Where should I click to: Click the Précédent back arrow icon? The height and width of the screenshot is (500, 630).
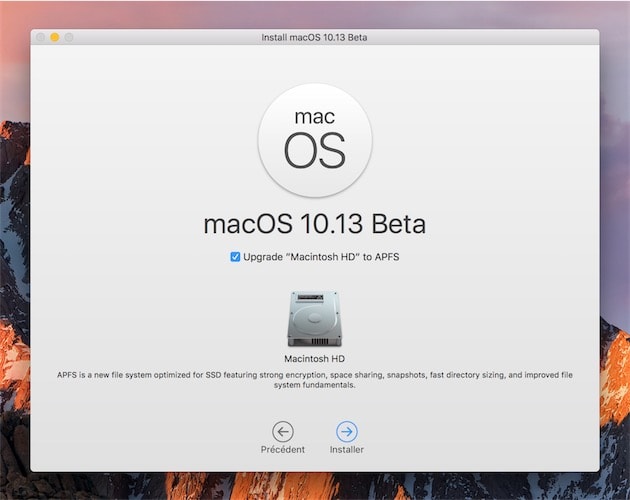(x=283, y=432)
